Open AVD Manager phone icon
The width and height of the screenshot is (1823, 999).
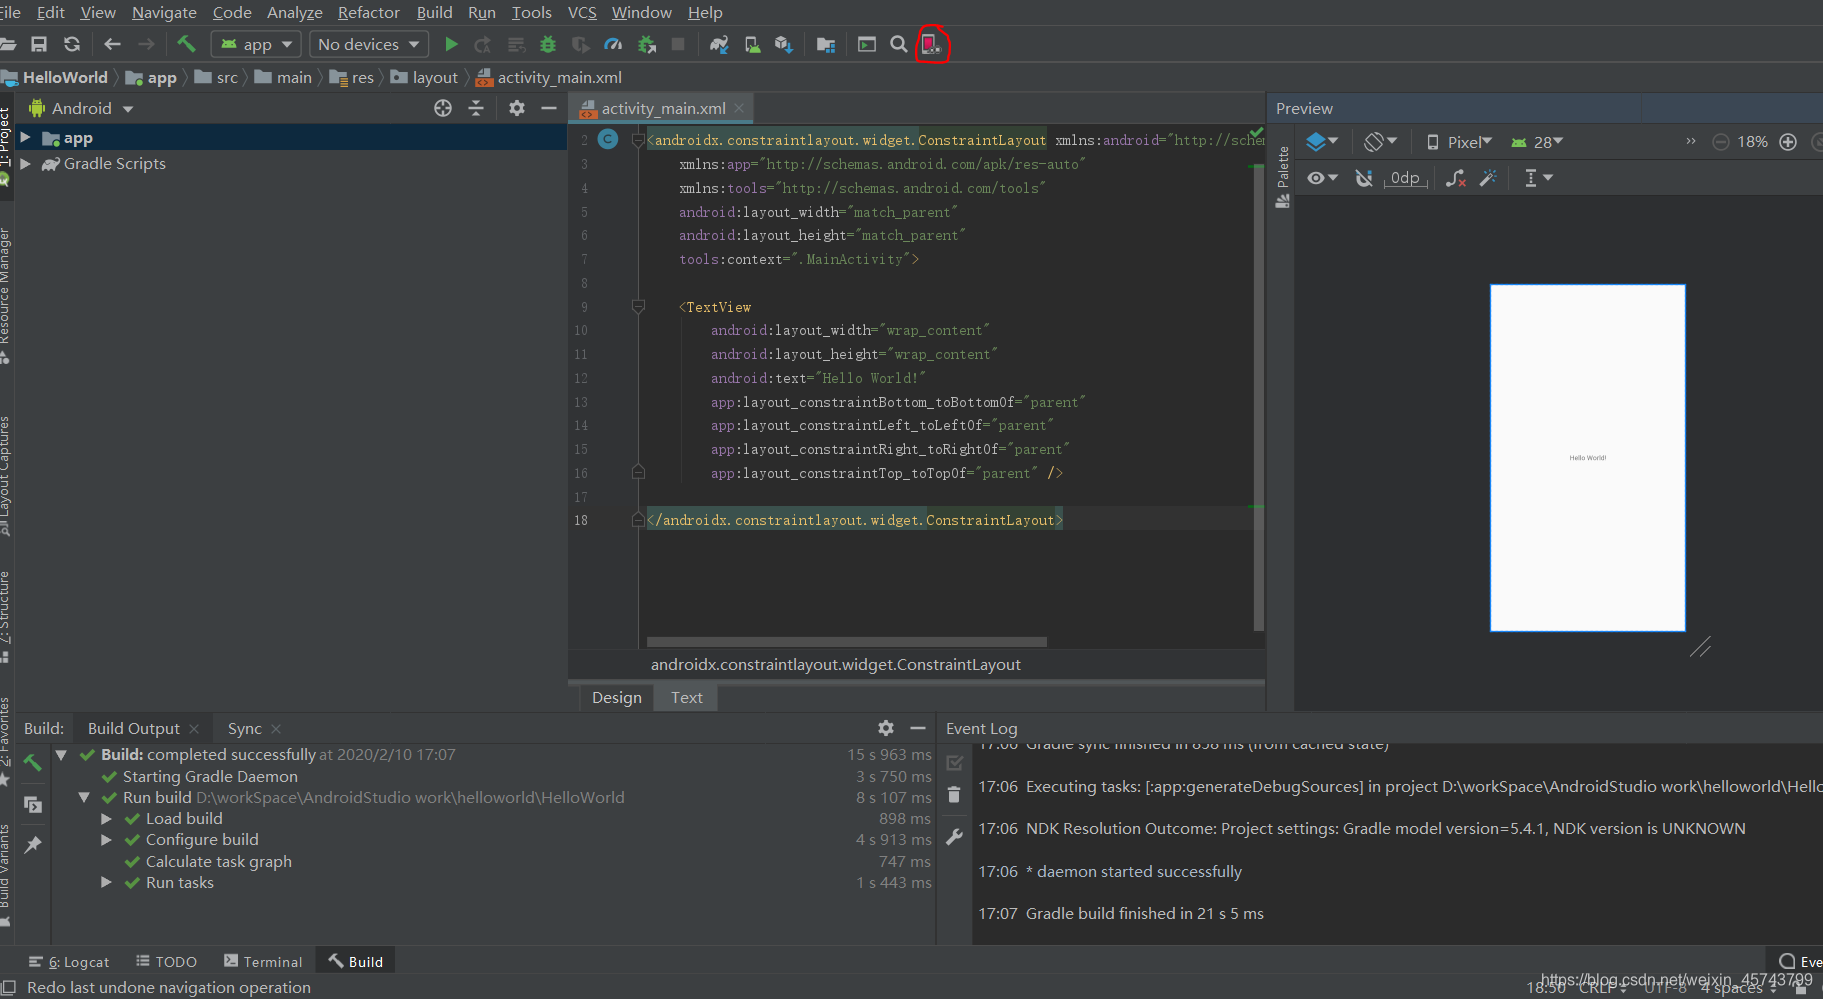click(x=752, y=44)
